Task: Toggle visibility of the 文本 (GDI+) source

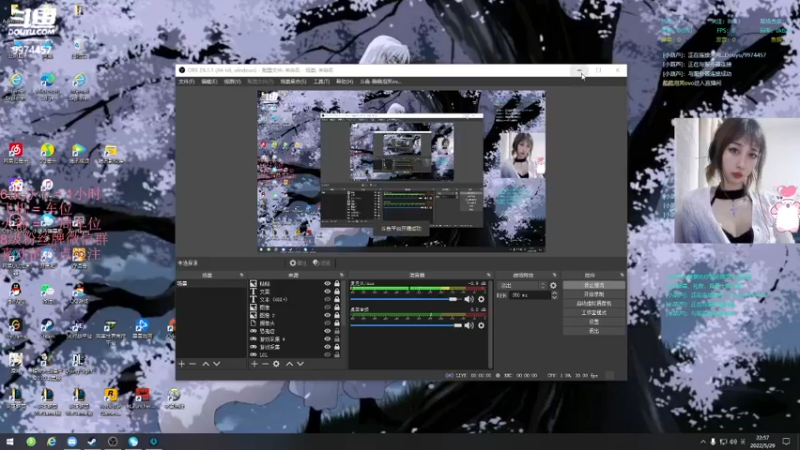Action: tap(328, 299)
